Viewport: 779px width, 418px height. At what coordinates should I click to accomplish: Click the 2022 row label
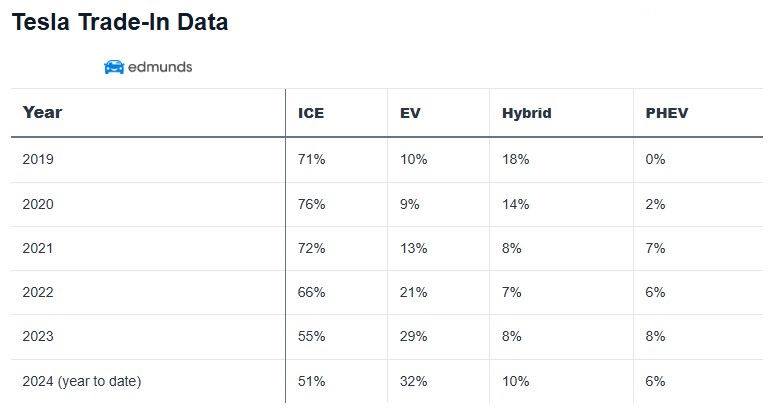(38, 292)
